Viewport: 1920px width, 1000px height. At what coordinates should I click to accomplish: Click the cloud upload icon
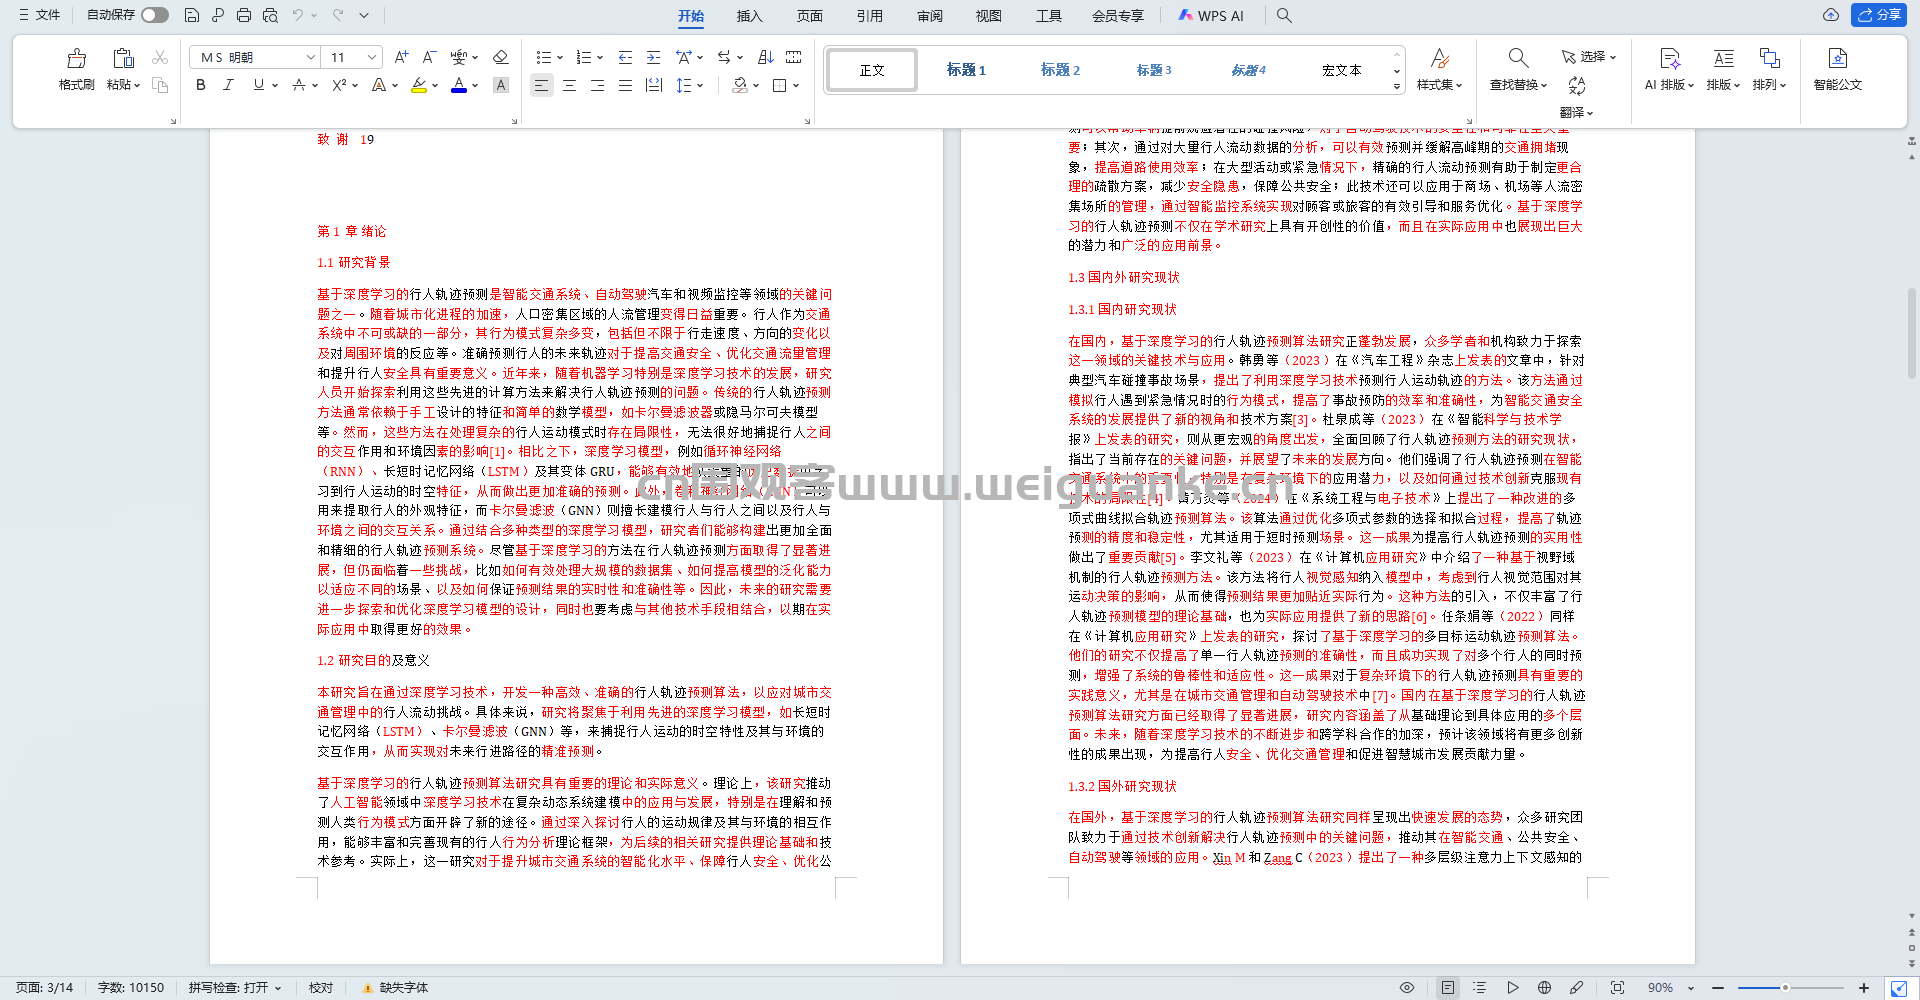1830,15
